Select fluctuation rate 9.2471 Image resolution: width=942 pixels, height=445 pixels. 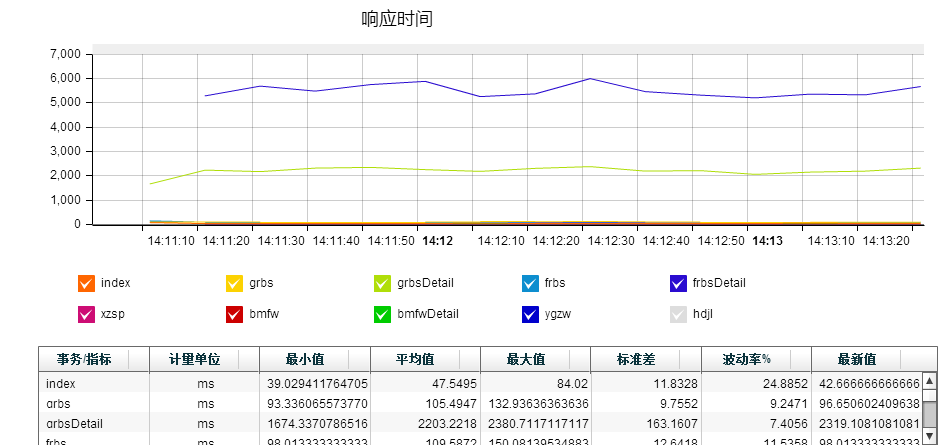click(x=787, y=404)
